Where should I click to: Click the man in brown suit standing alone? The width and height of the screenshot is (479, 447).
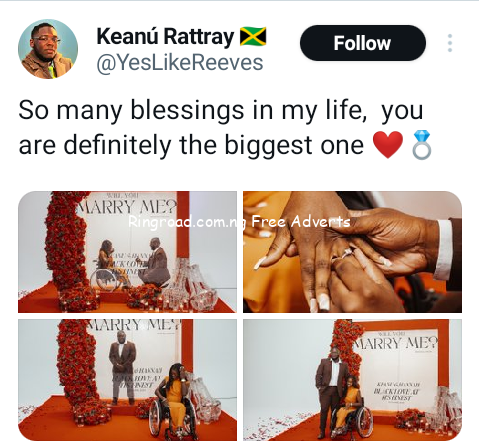(x=122, y=367)
